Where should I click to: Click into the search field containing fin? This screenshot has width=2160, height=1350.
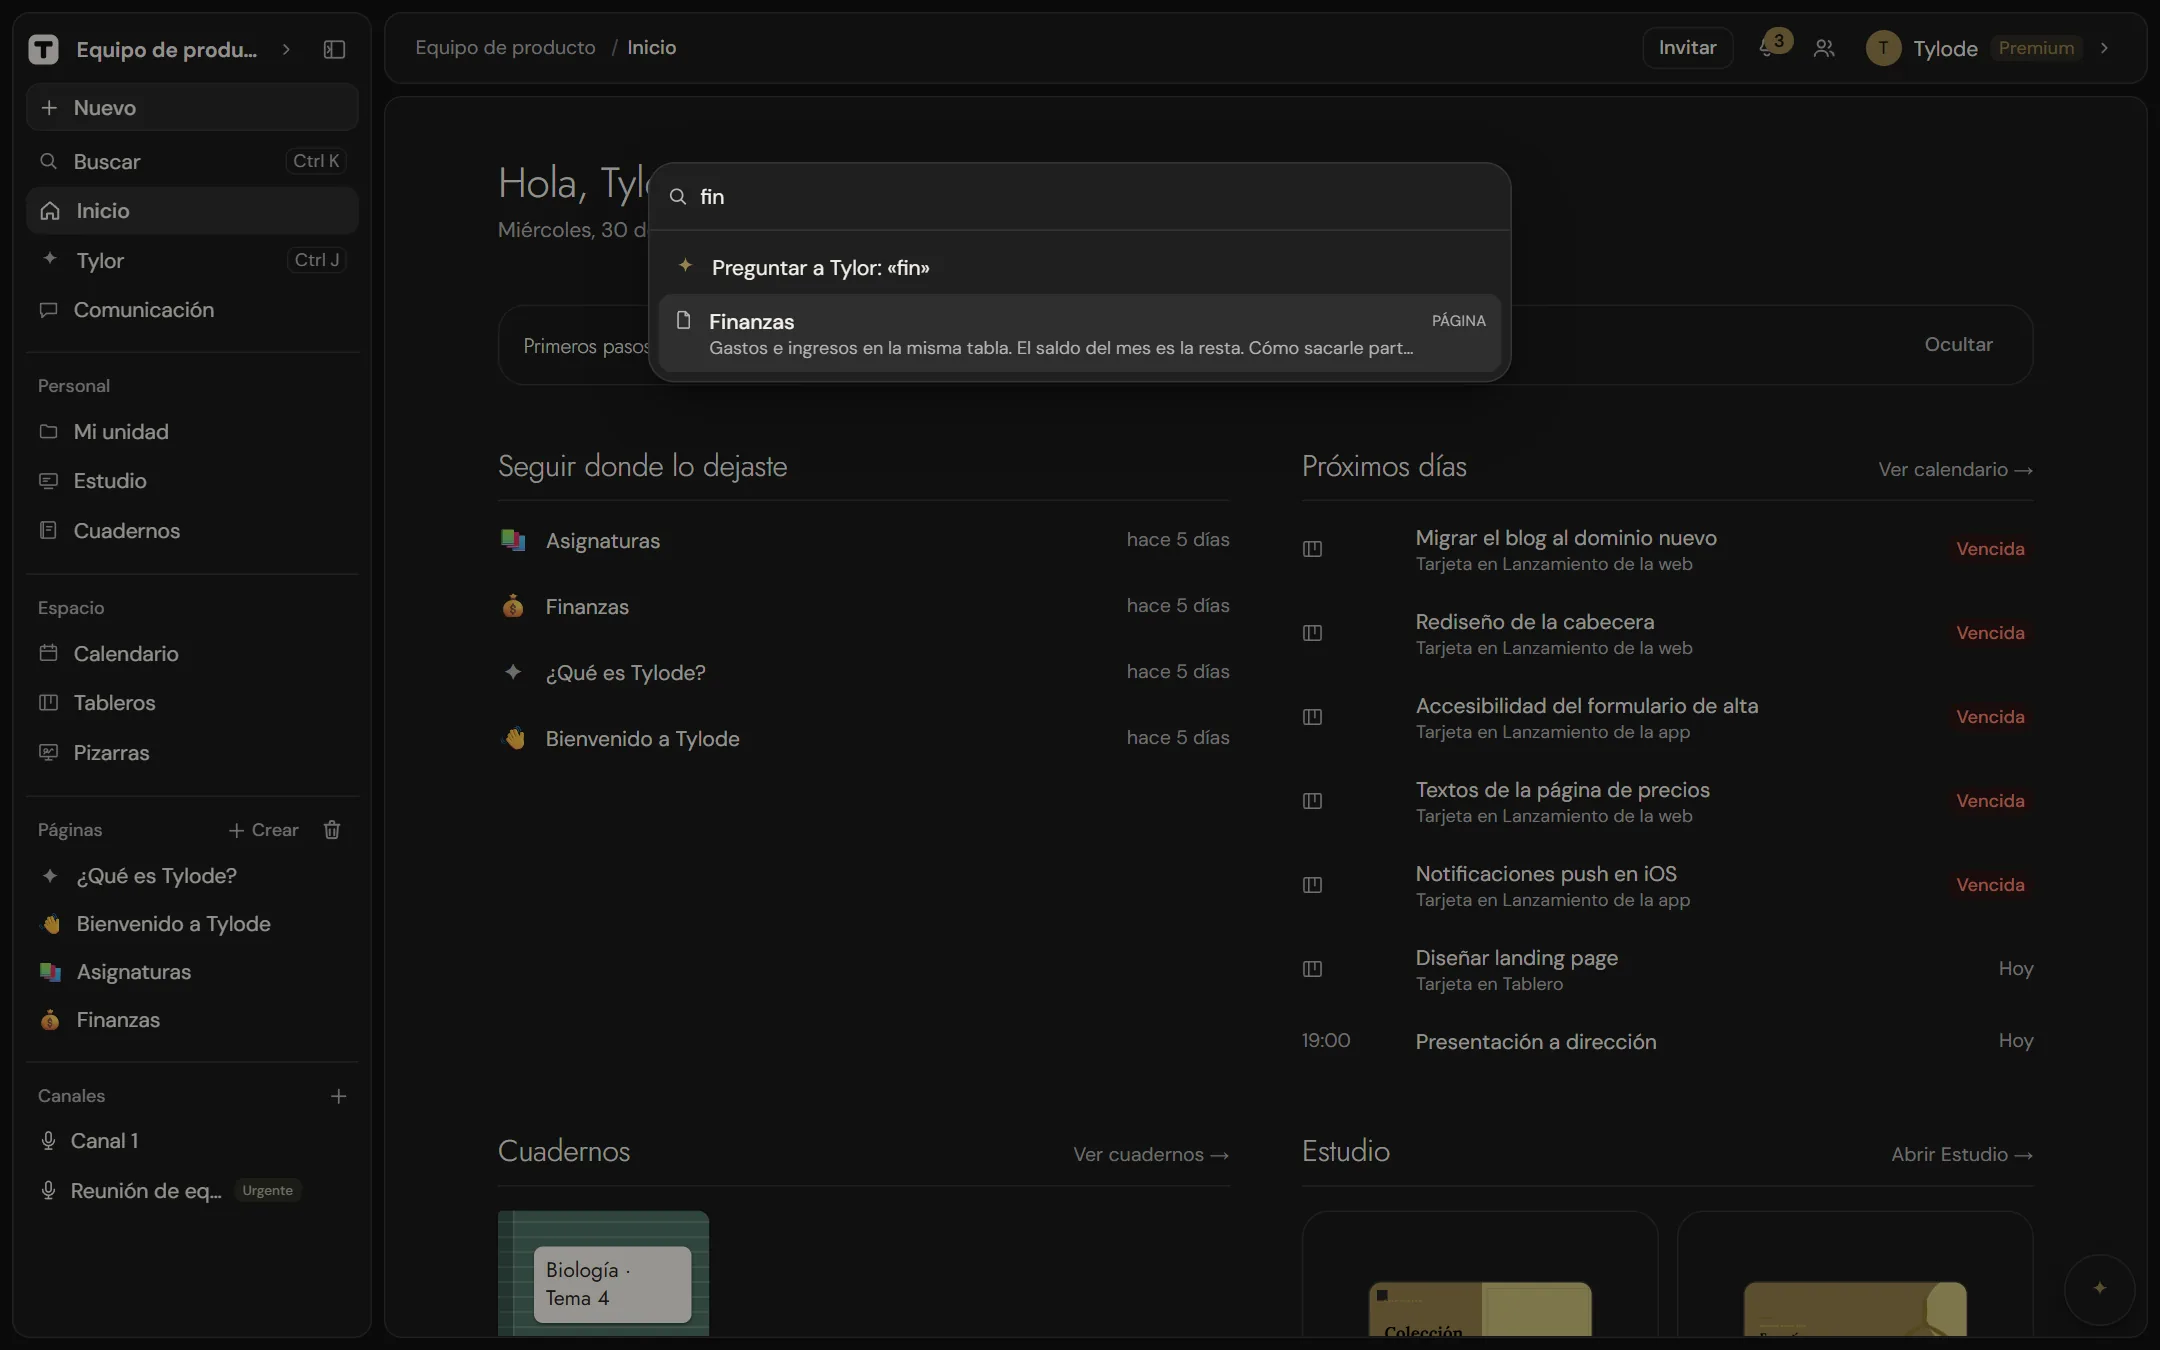[1090, 197]
